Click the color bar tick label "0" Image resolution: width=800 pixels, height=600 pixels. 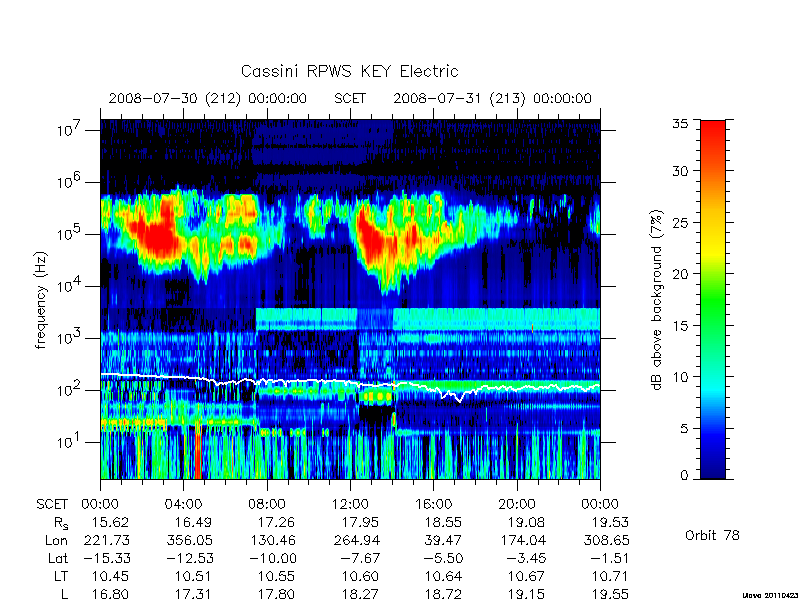684,476
